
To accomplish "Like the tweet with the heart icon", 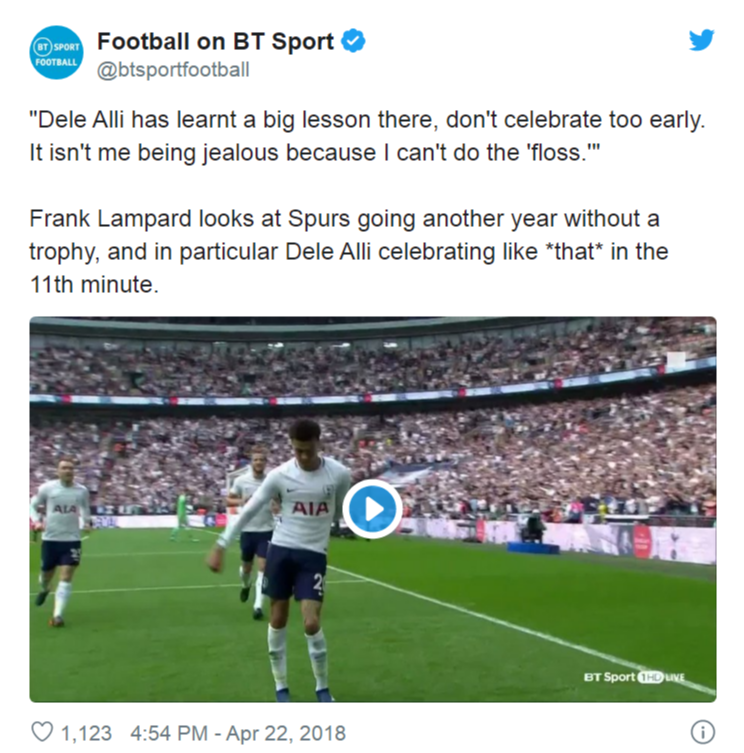I will (41, 732).
